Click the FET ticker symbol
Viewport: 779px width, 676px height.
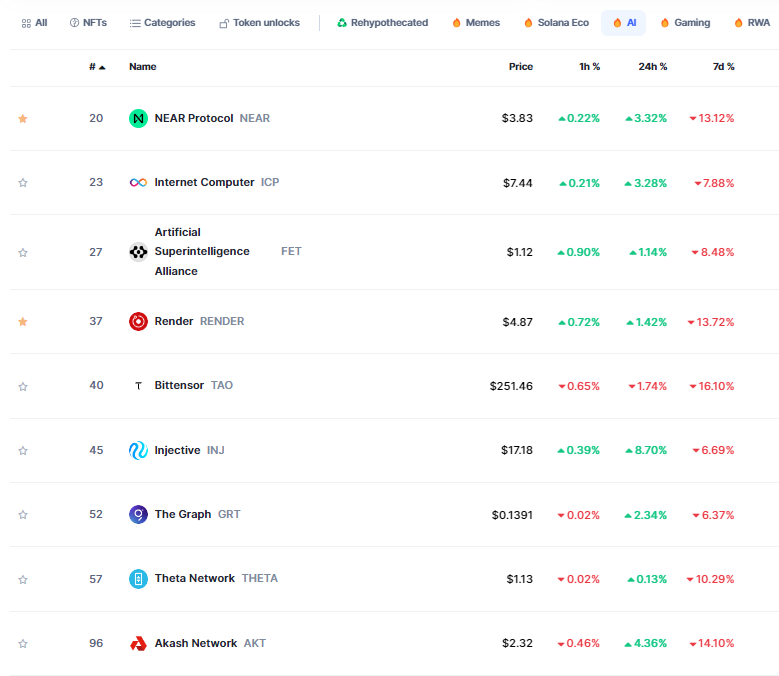click(291, 251)
